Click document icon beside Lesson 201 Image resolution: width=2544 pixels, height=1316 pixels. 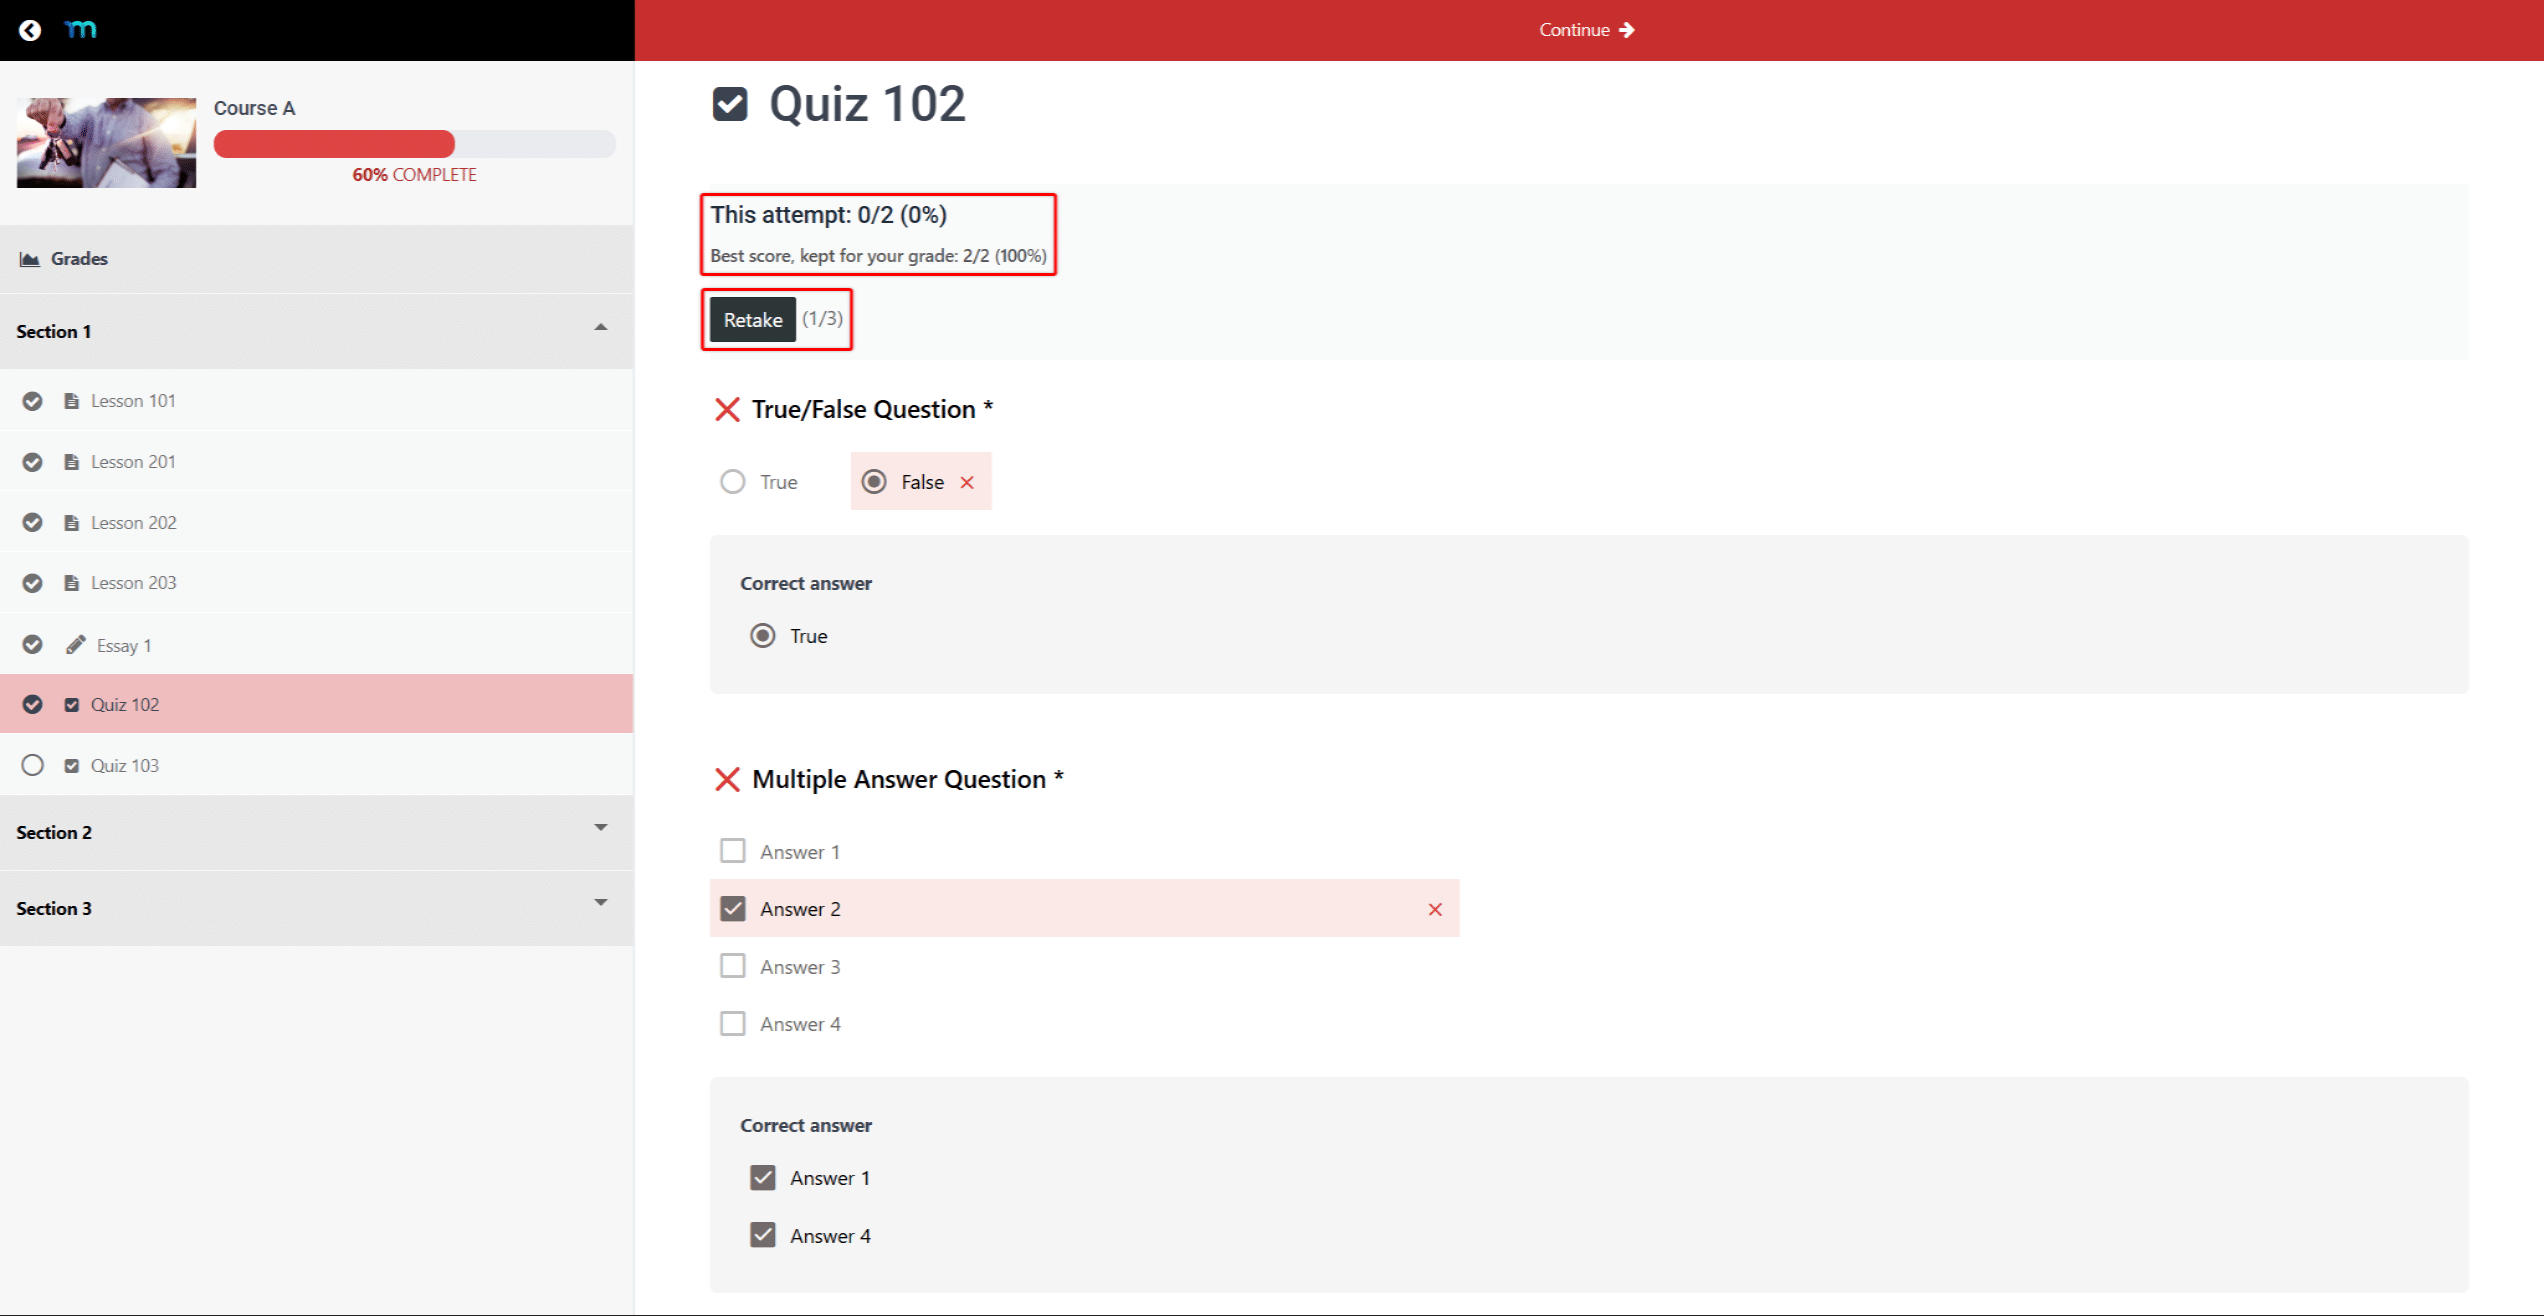click(71, 462)
